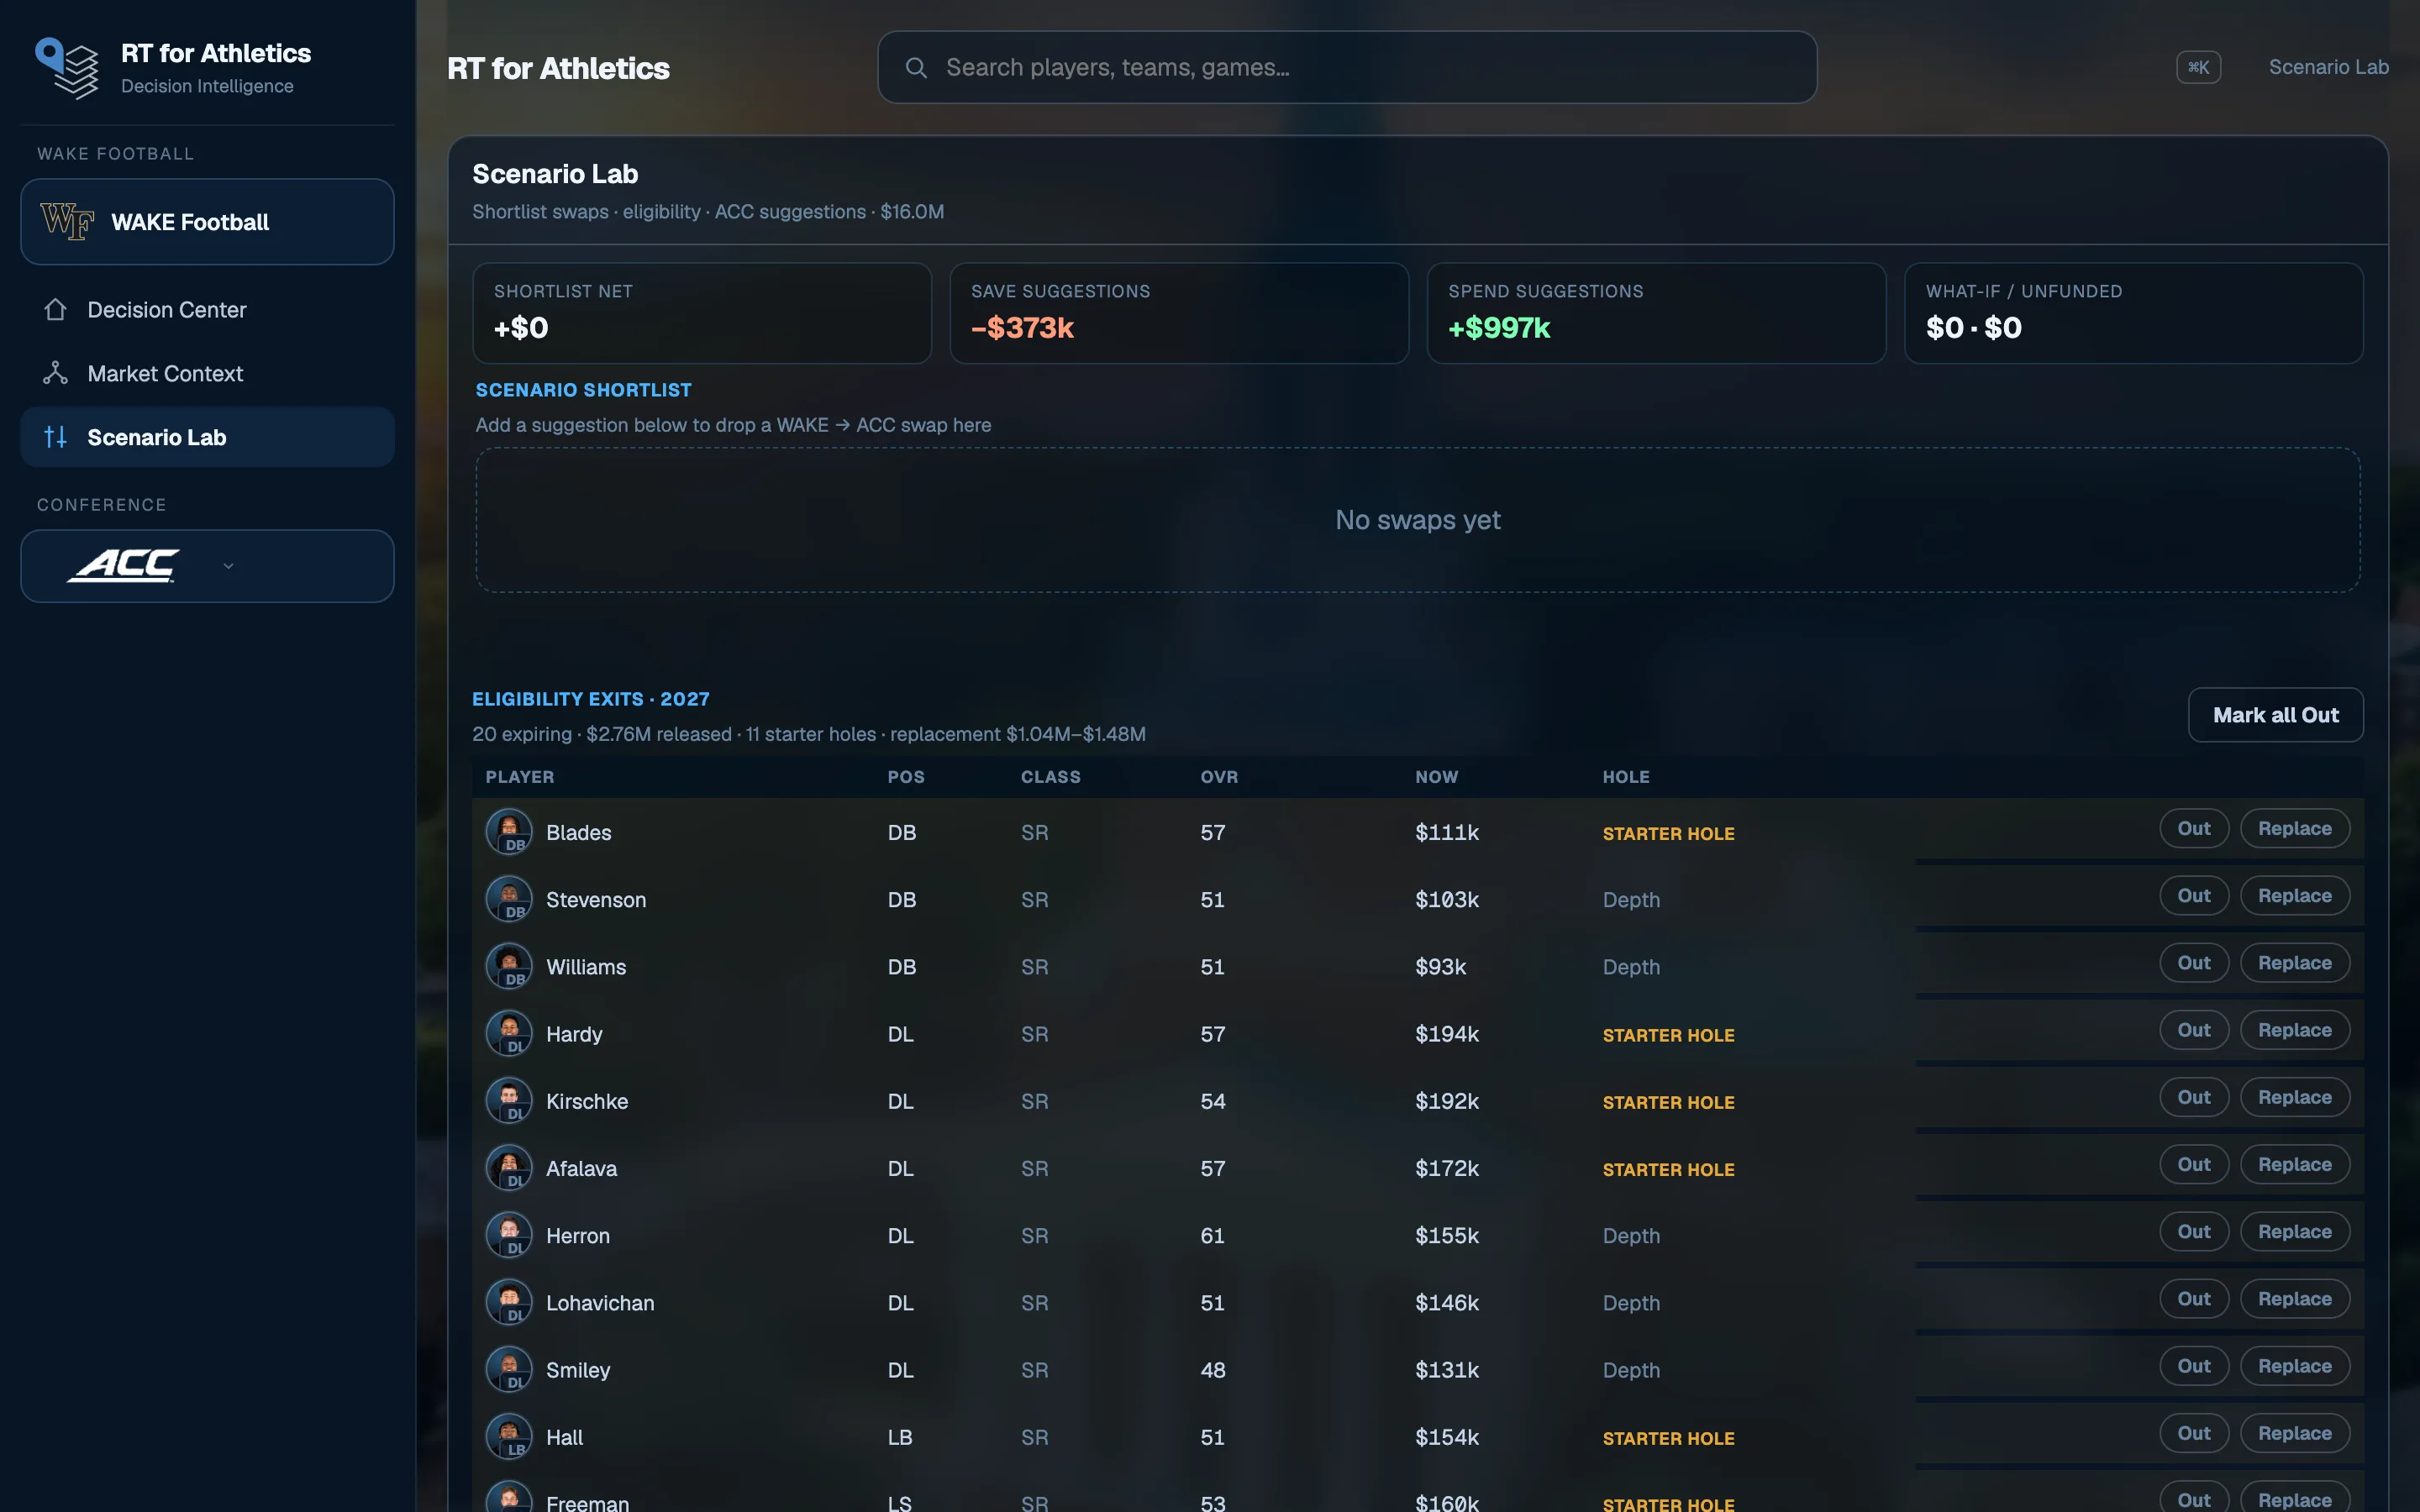This screenshot has height=1512, width=2420.
Task: Click the Scenario Lab header link
Action: coord(2328,67)
